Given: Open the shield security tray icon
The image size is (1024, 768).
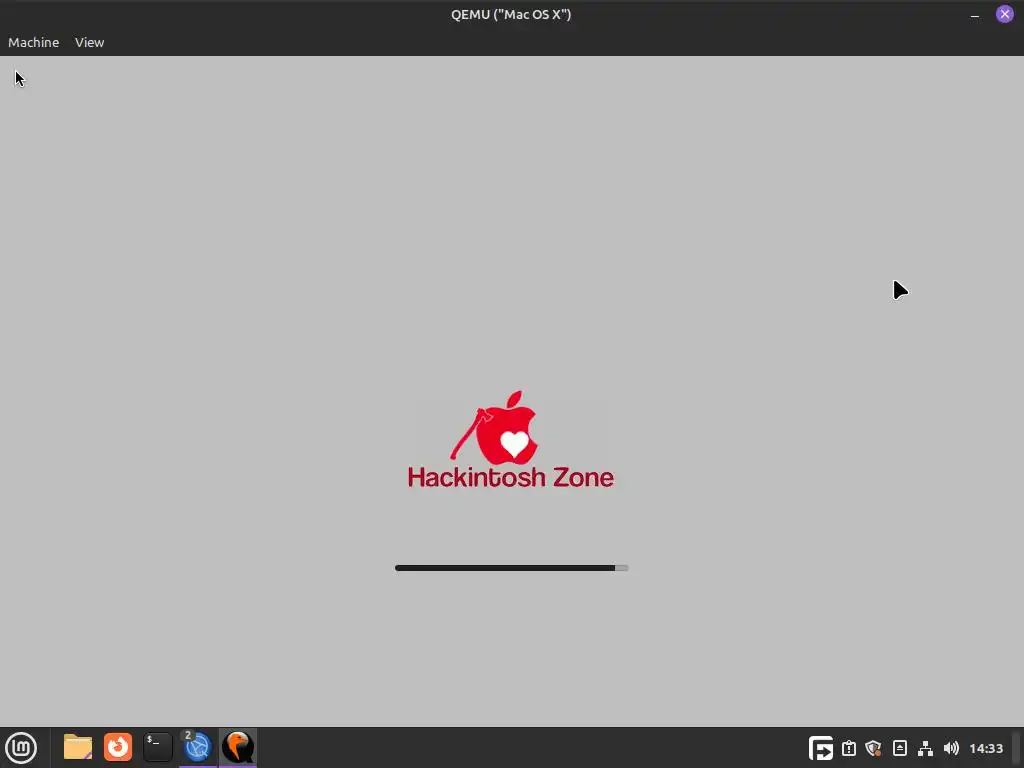Looking at the screenshot, I should (x=874, y=748).
